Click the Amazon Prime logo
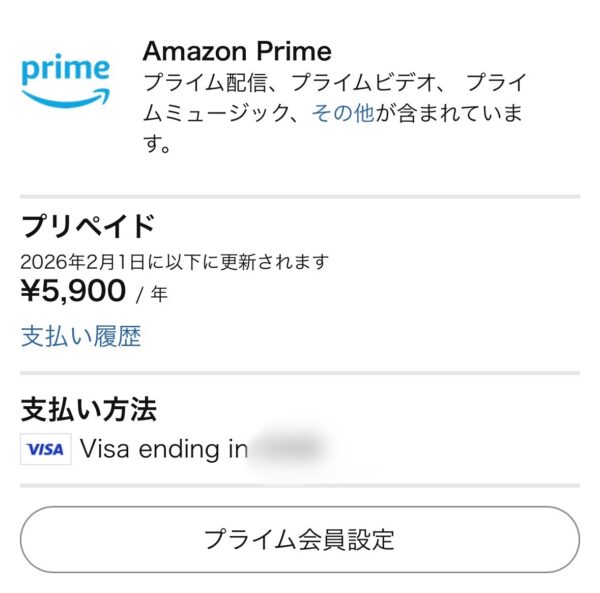Screen dimensions: 600x593 tap(65, 81)
